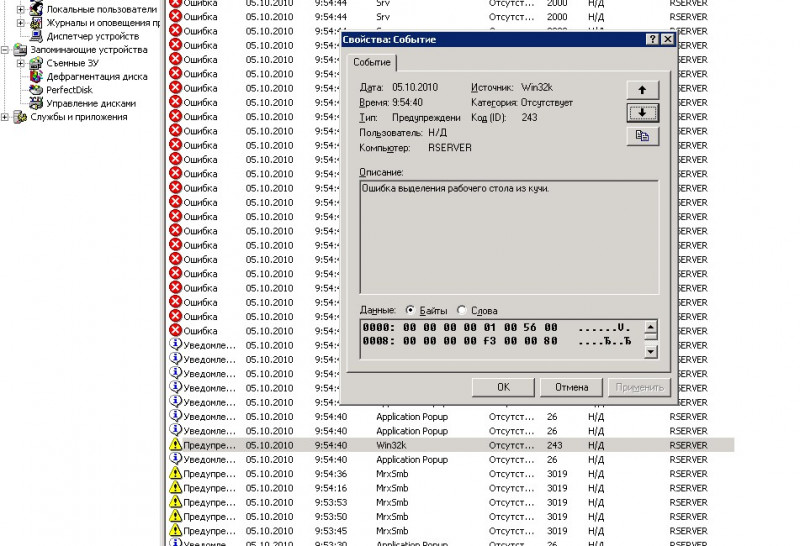Copy event details with the copy icon button
The height and width of the screenshot is (546, 800).
pyautogui.click(x=642, y=136)
